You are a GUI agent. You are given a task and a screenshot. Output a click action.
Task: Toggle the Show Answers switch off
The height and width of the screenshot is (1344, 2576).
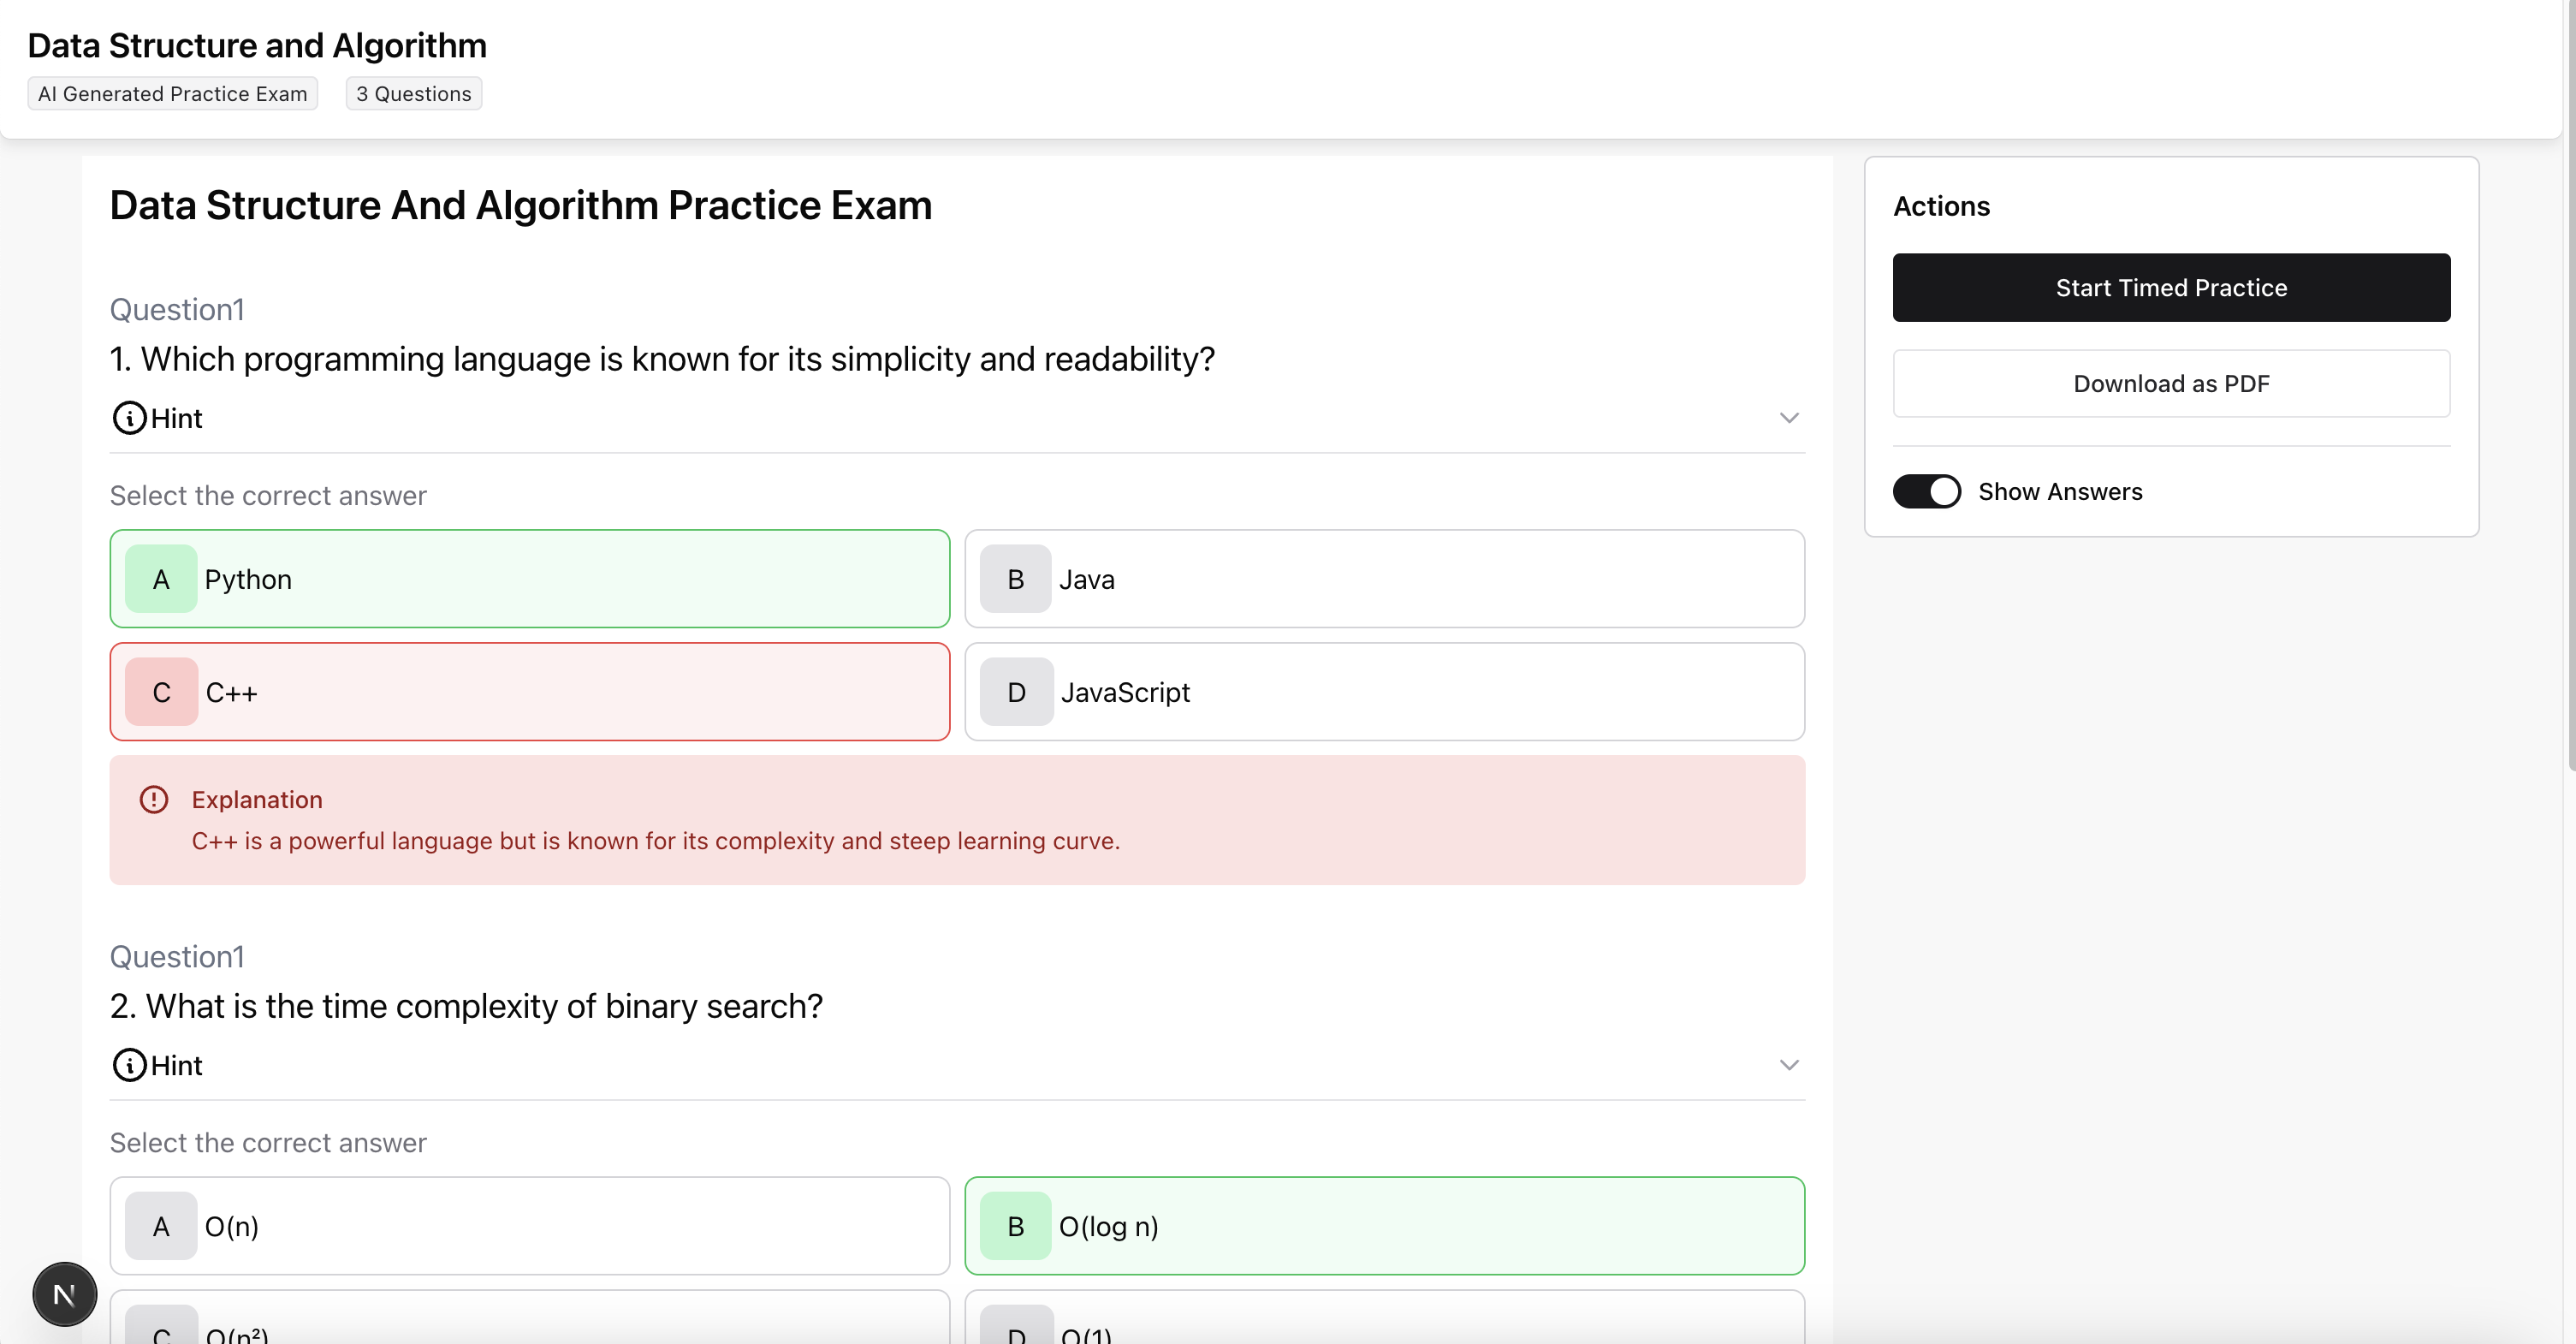pyautogui.click(x=1927, y=491)
